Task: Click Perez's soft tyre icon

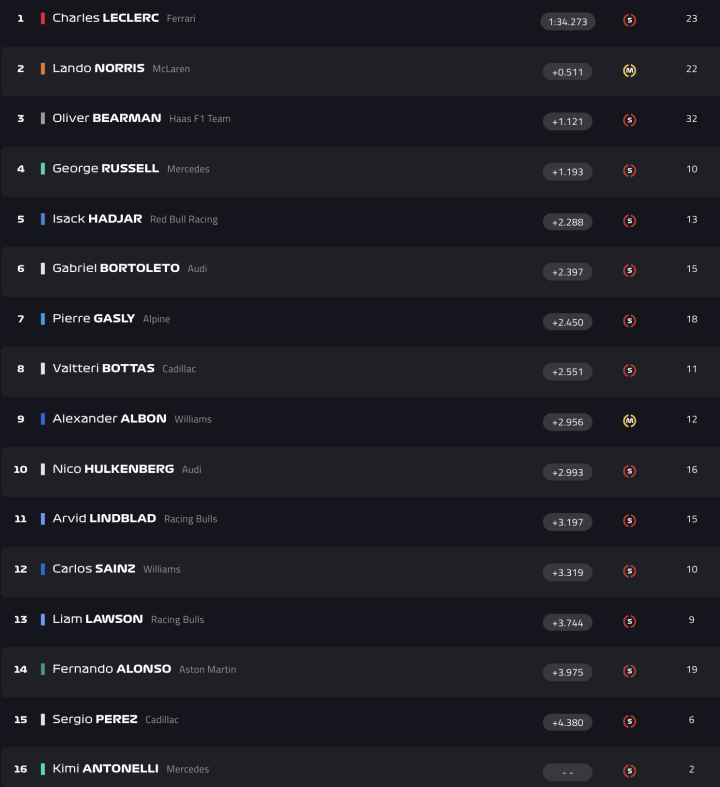Action: click(629, 720)
